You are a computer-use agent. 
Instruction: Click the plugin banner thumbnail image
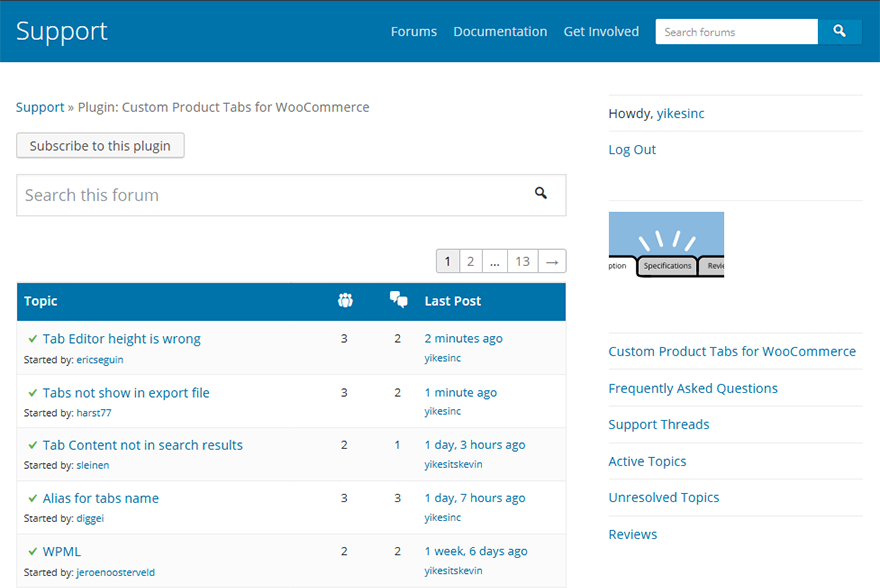pos(666,244)
